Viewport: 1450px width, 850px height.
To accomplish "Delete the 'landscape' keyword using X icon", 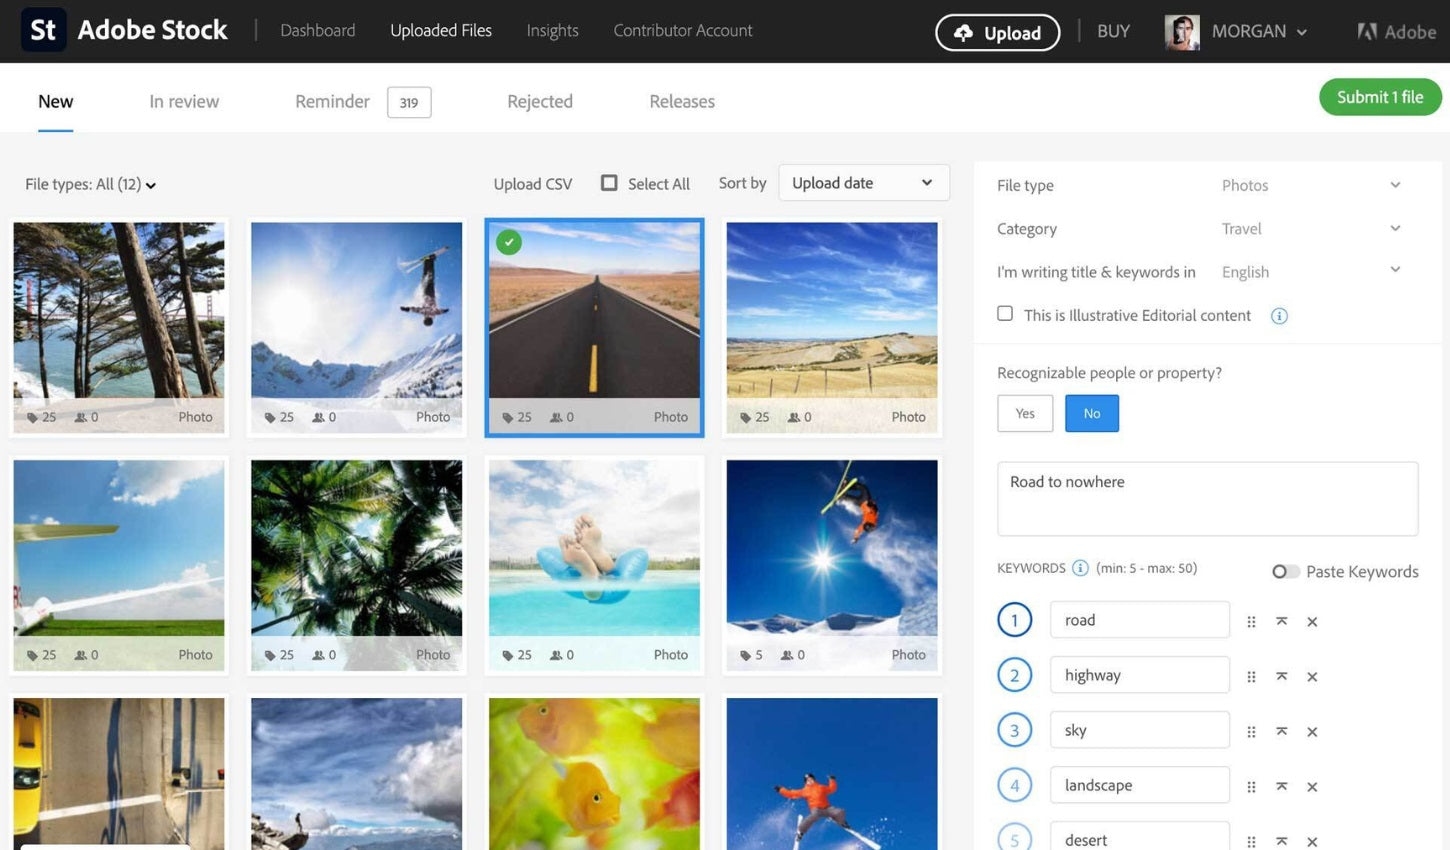I will tap(1312, 787).
